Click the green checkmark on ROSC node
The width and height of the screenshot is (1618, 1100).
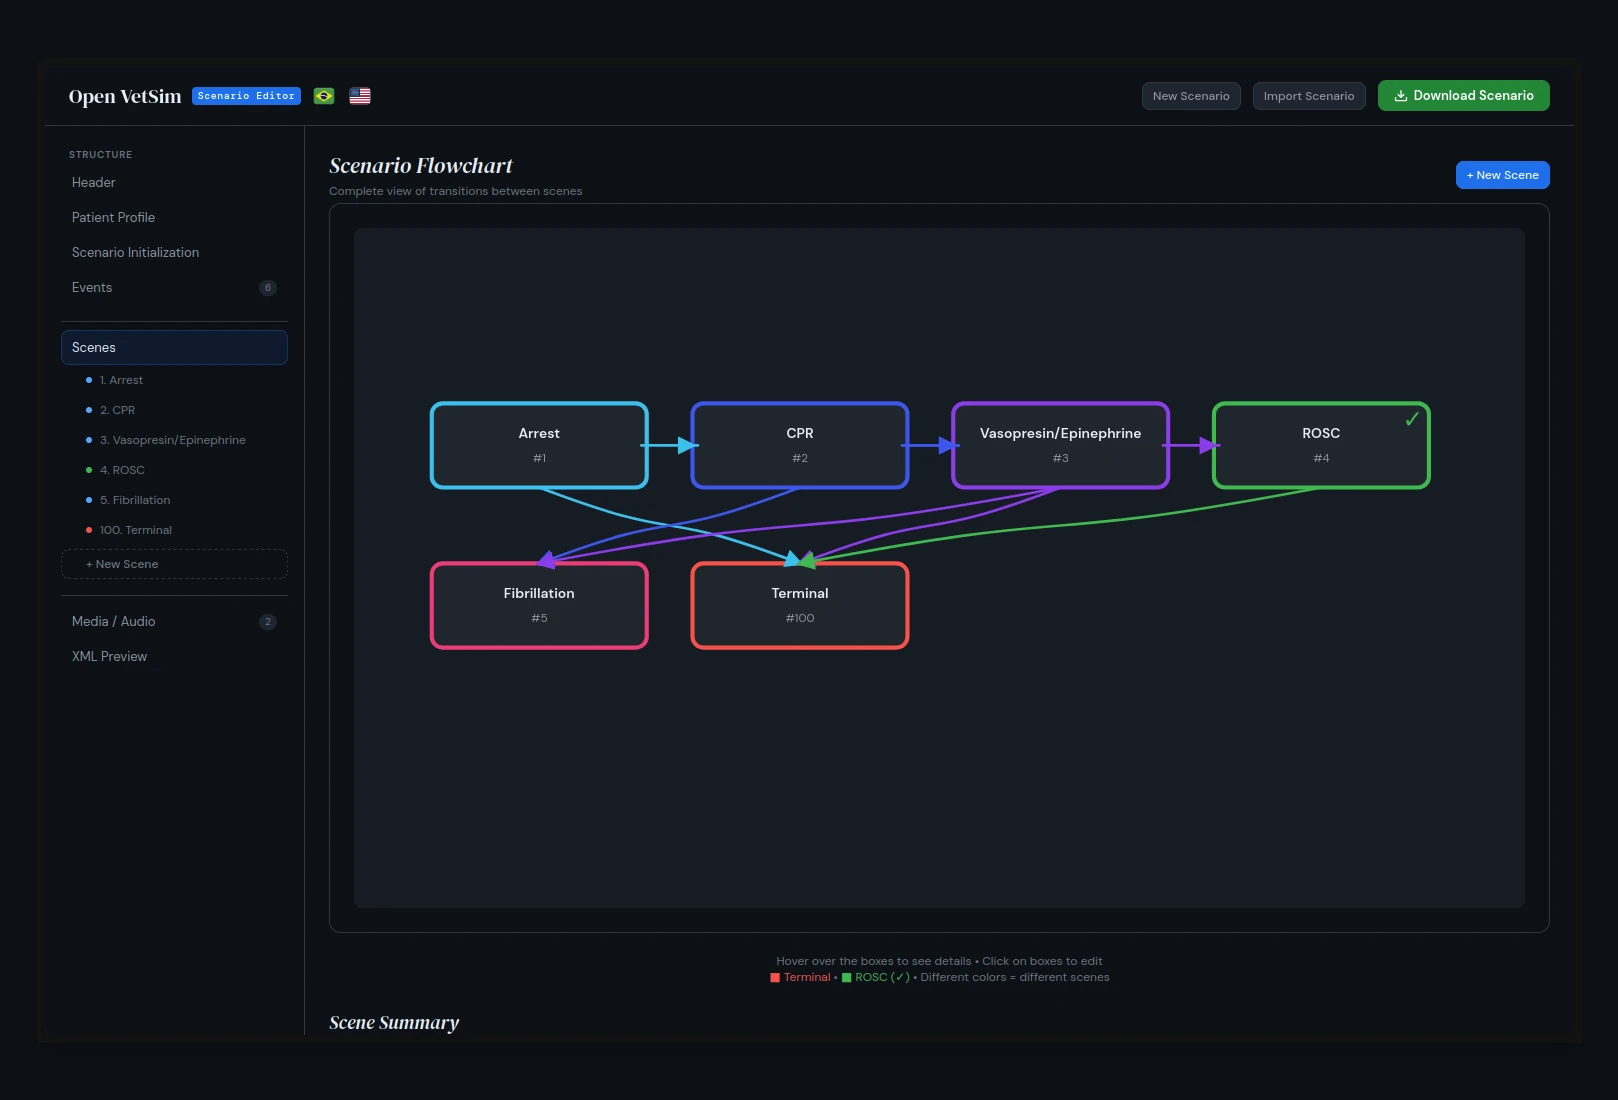pyautogui.click(x=1411, y=420)
